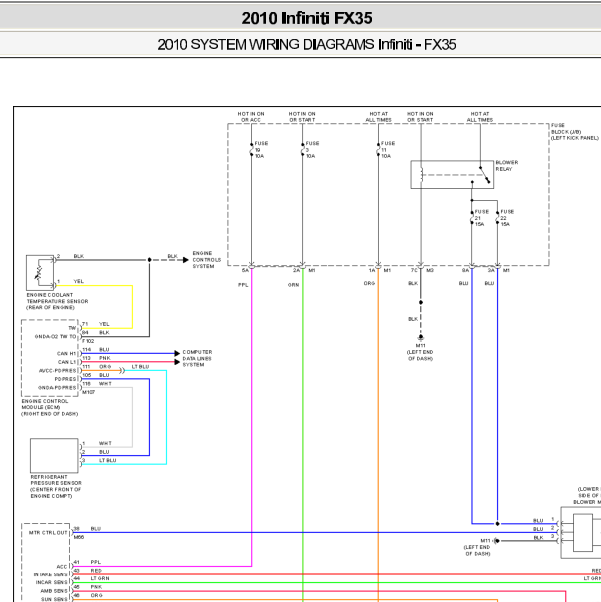Select pin "43 RED" wire label
This screenshot has width=601, height=602.
click(88, 571)
